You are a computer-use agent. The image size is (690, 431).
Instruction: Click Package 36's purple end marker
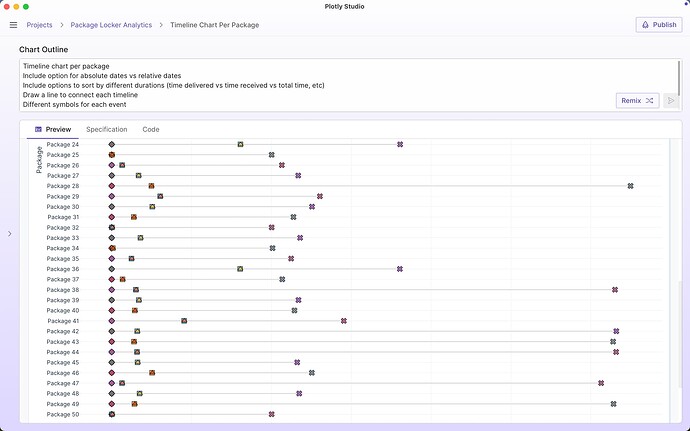[x=400, y=269]
